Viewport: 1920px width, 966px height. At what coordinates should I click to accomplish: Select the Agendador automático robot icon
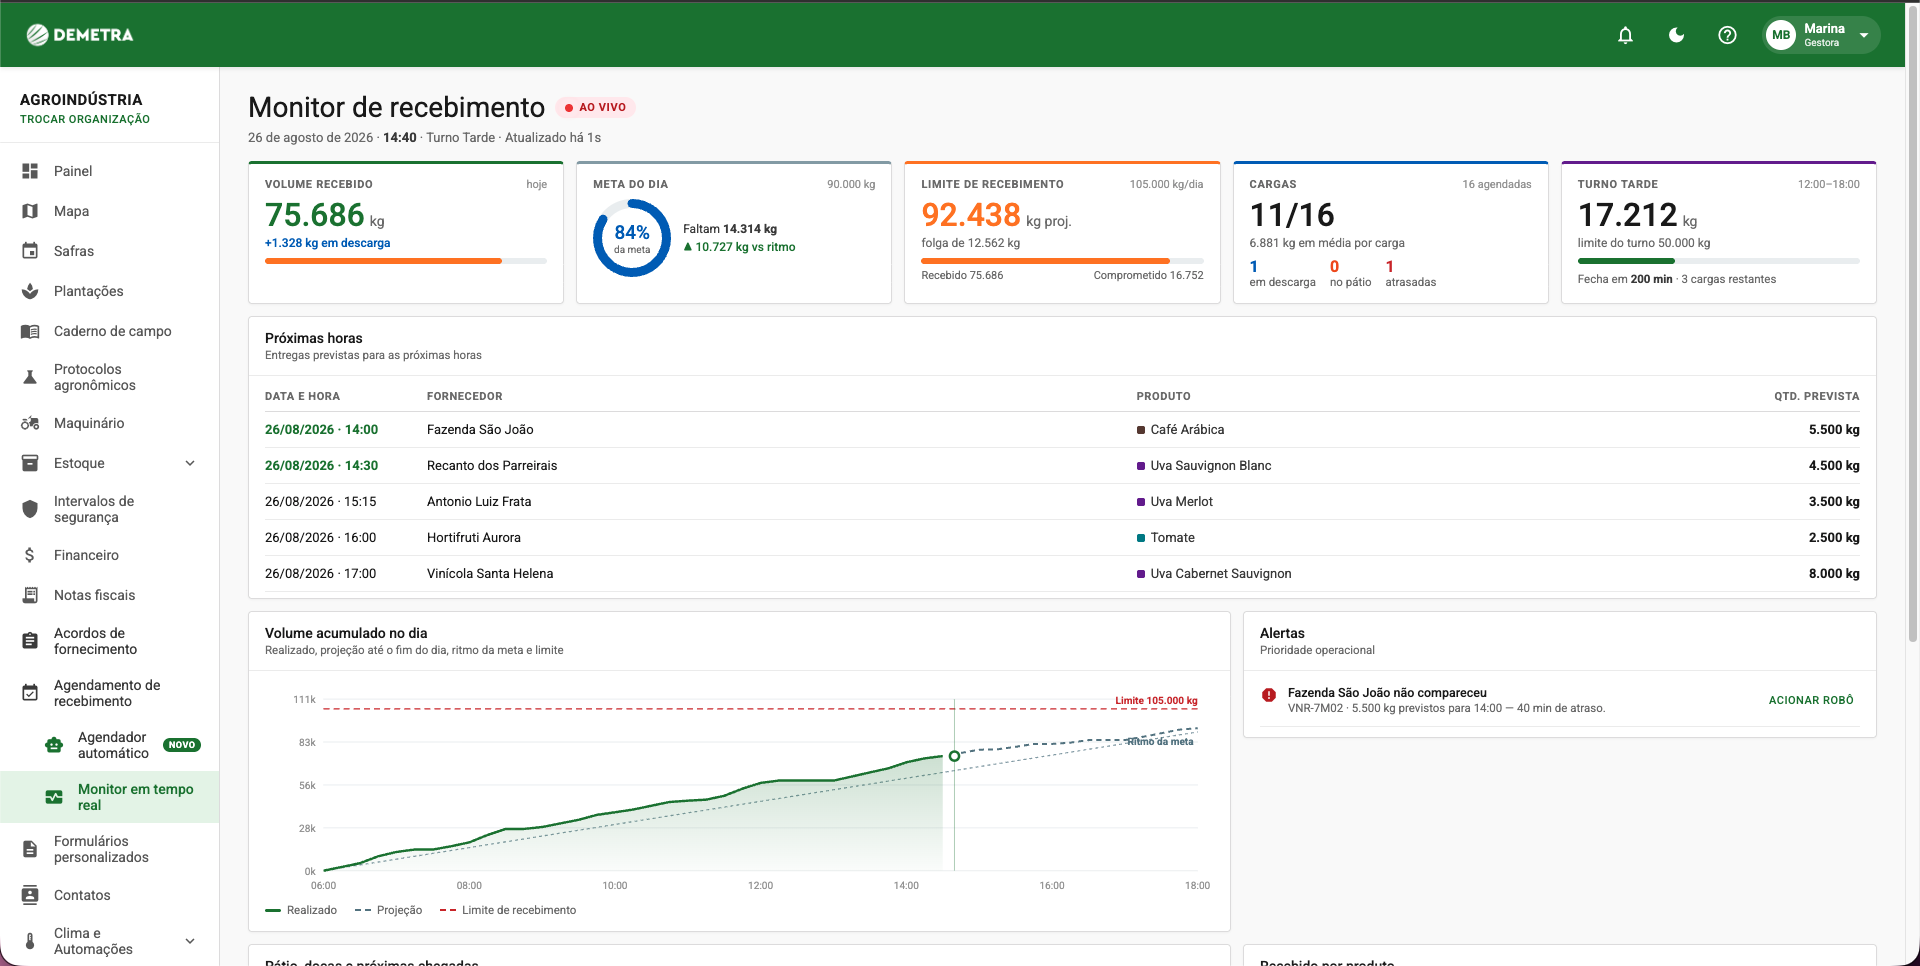54,745
